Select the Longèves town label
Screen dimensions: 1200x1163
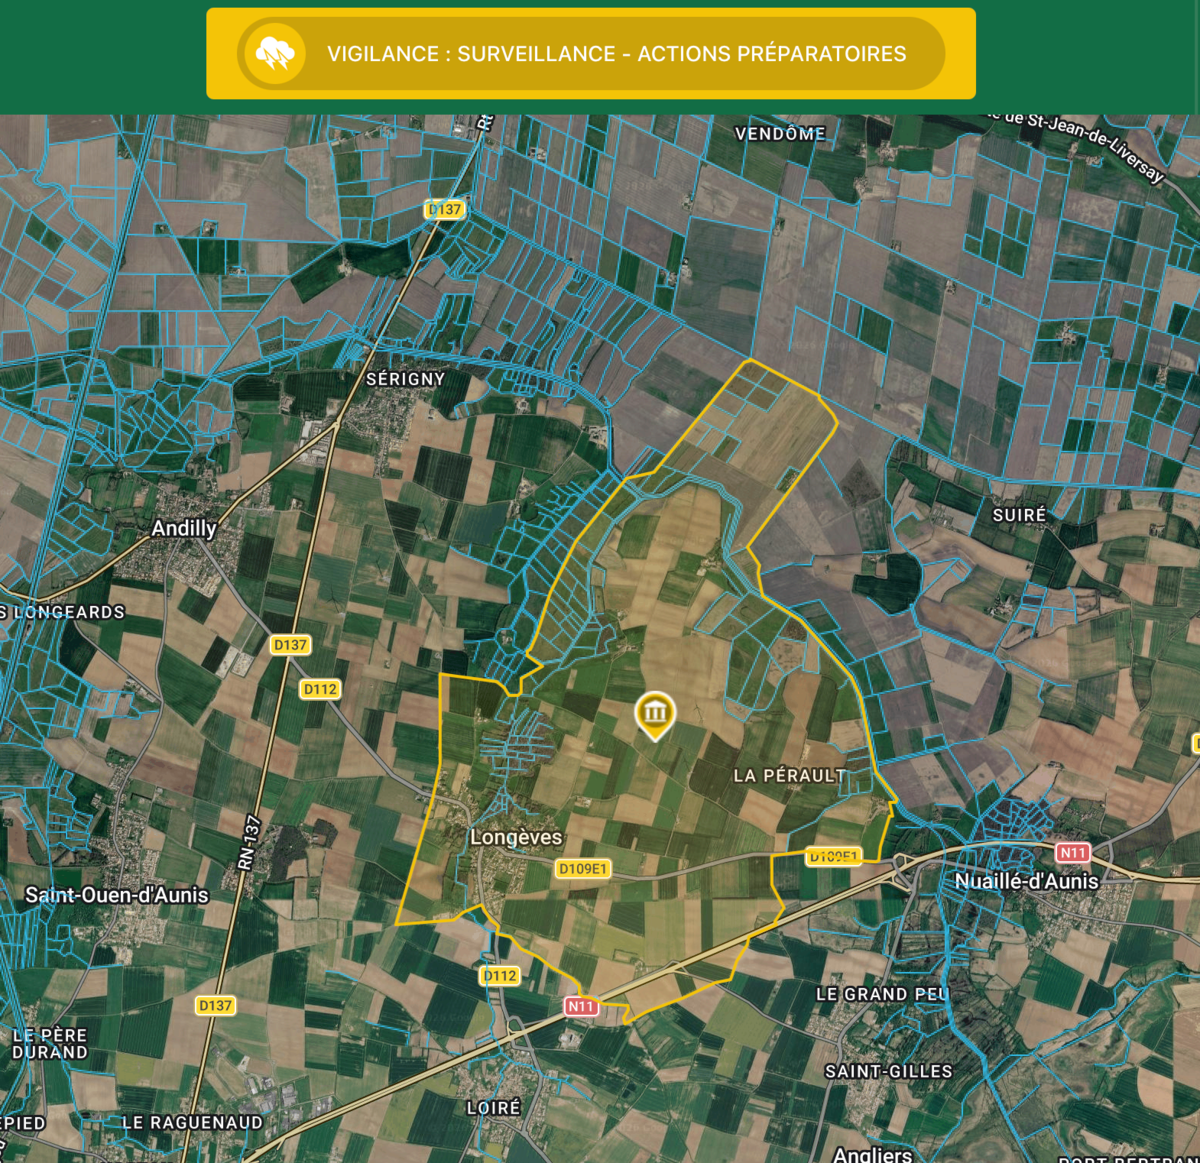tap(516, 837)
